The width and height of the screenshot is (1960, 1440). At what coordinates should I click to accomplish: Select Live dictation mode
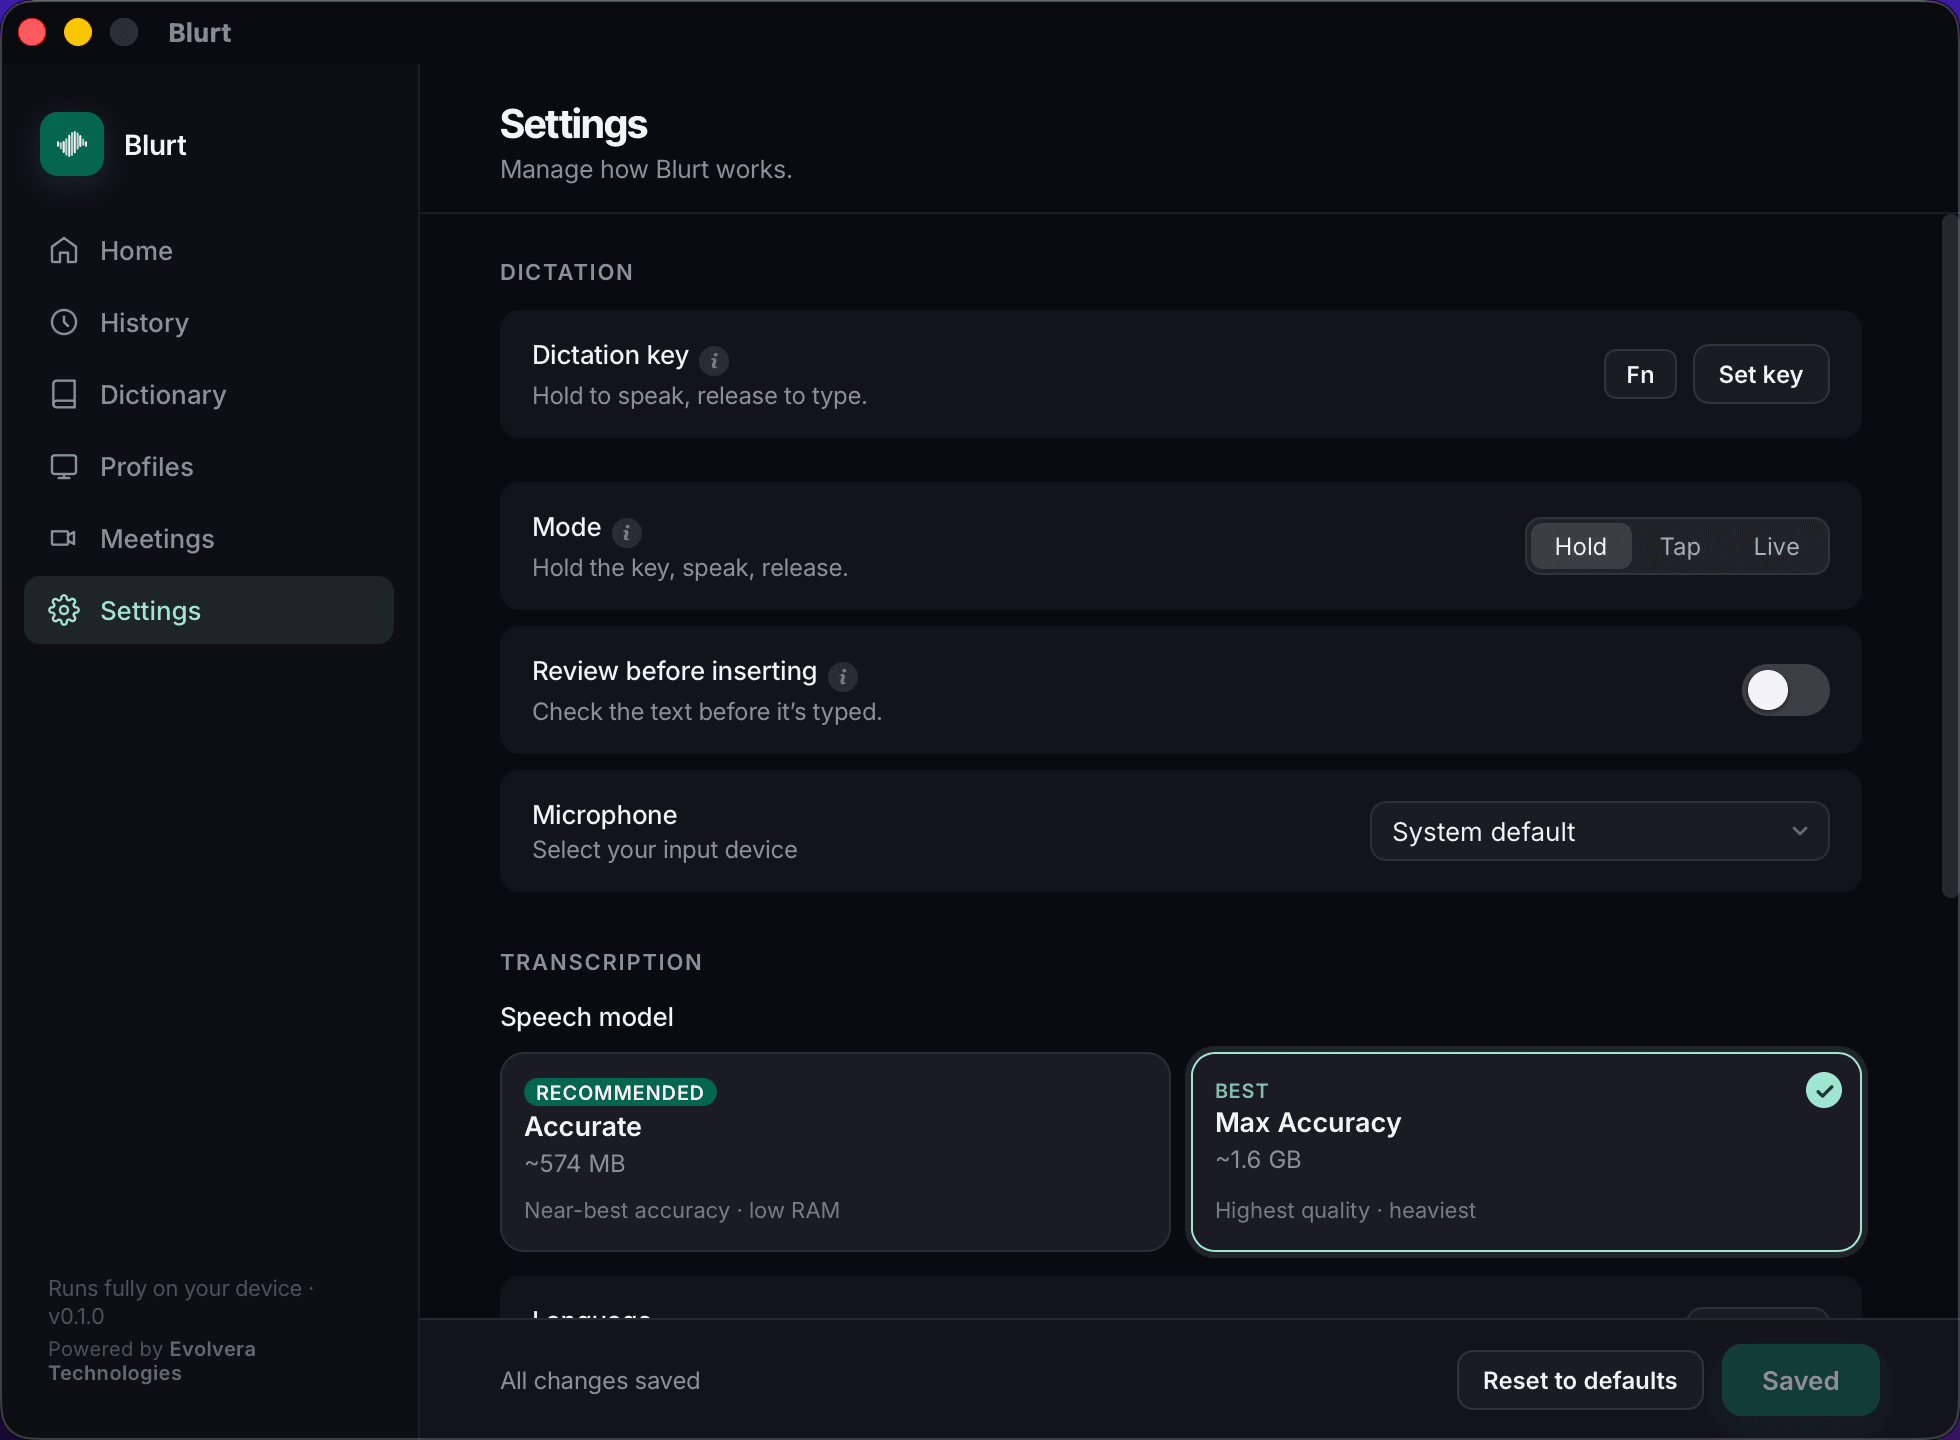1776,546
